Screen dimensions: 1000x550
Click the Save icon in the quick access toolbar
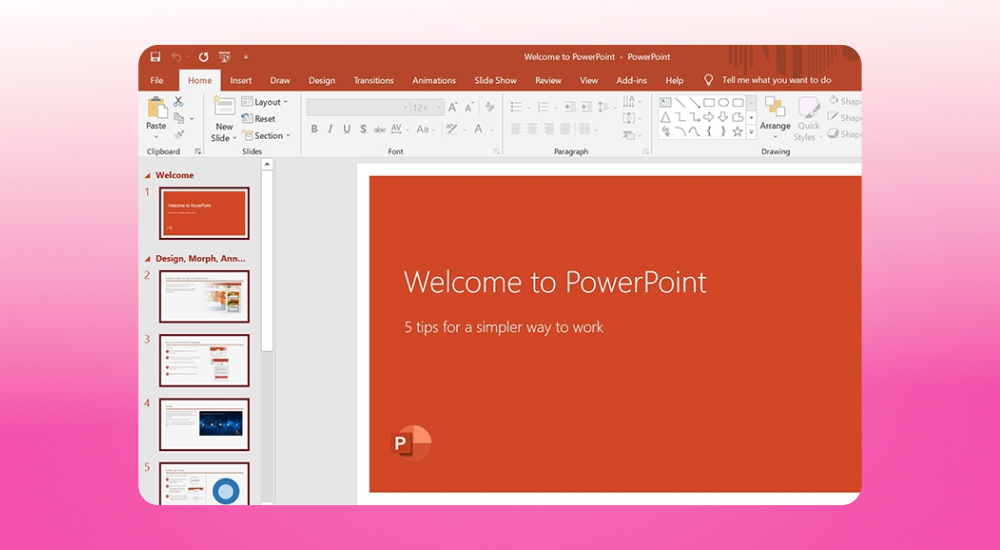tap(155, 57)
